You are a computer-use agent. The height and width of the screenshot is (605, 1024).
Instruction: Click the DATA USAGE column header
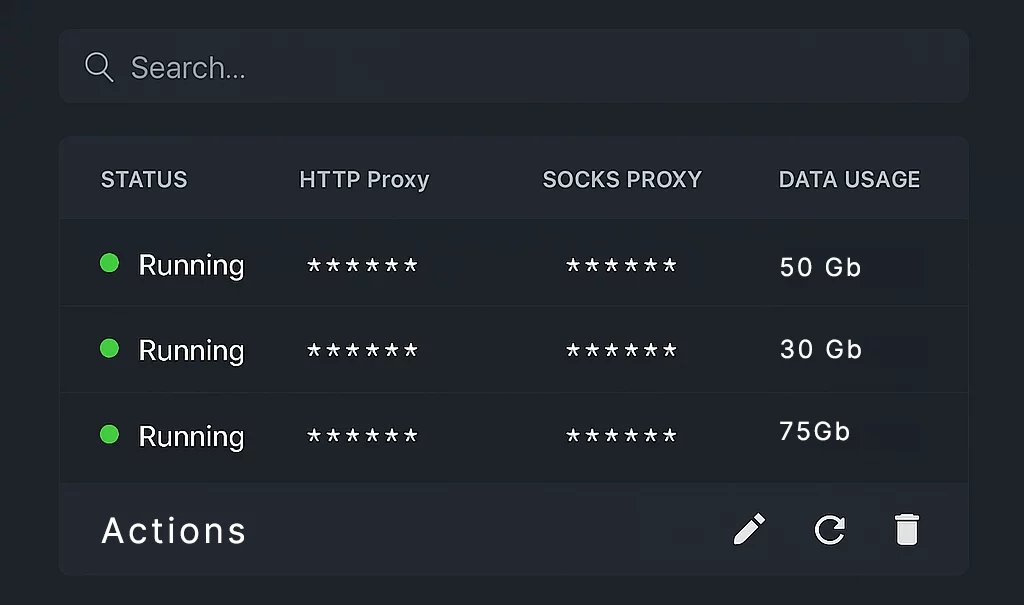coord(849,180)
